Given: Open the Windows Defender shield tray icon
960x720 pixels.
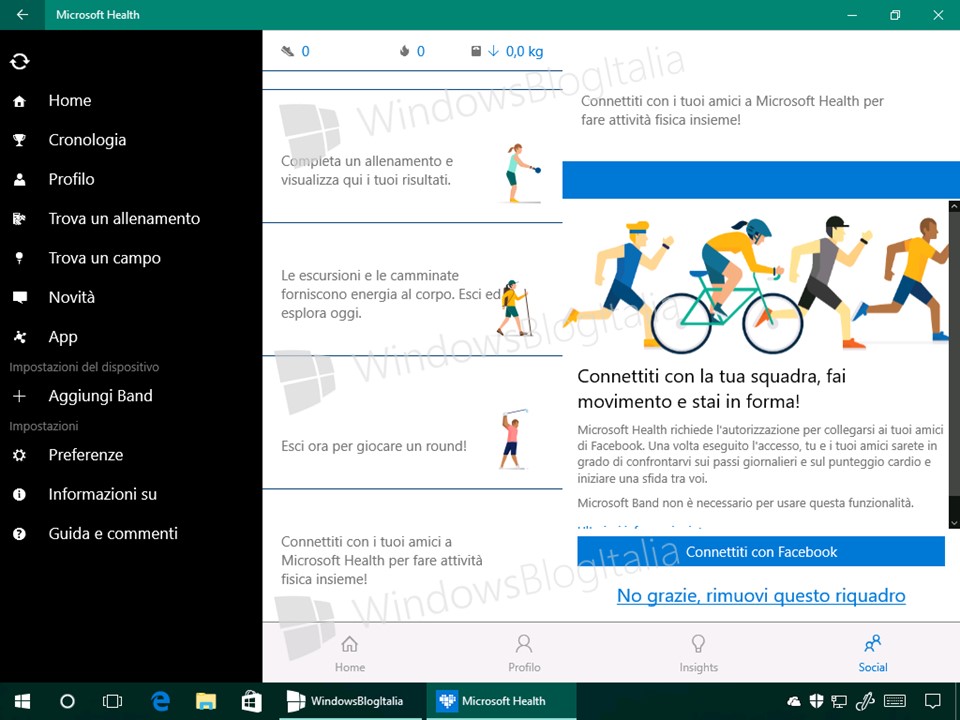Looking at the screenshot, I should 816,701.
